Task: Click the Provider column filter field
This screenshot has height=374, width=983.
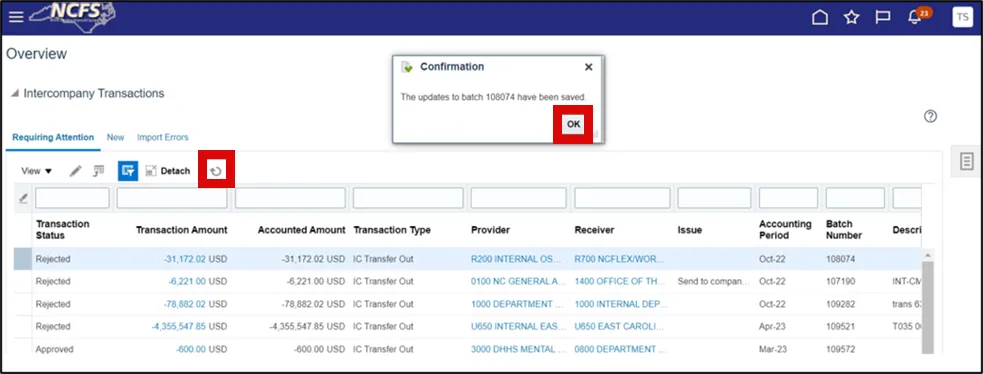Action: point(518,198)
